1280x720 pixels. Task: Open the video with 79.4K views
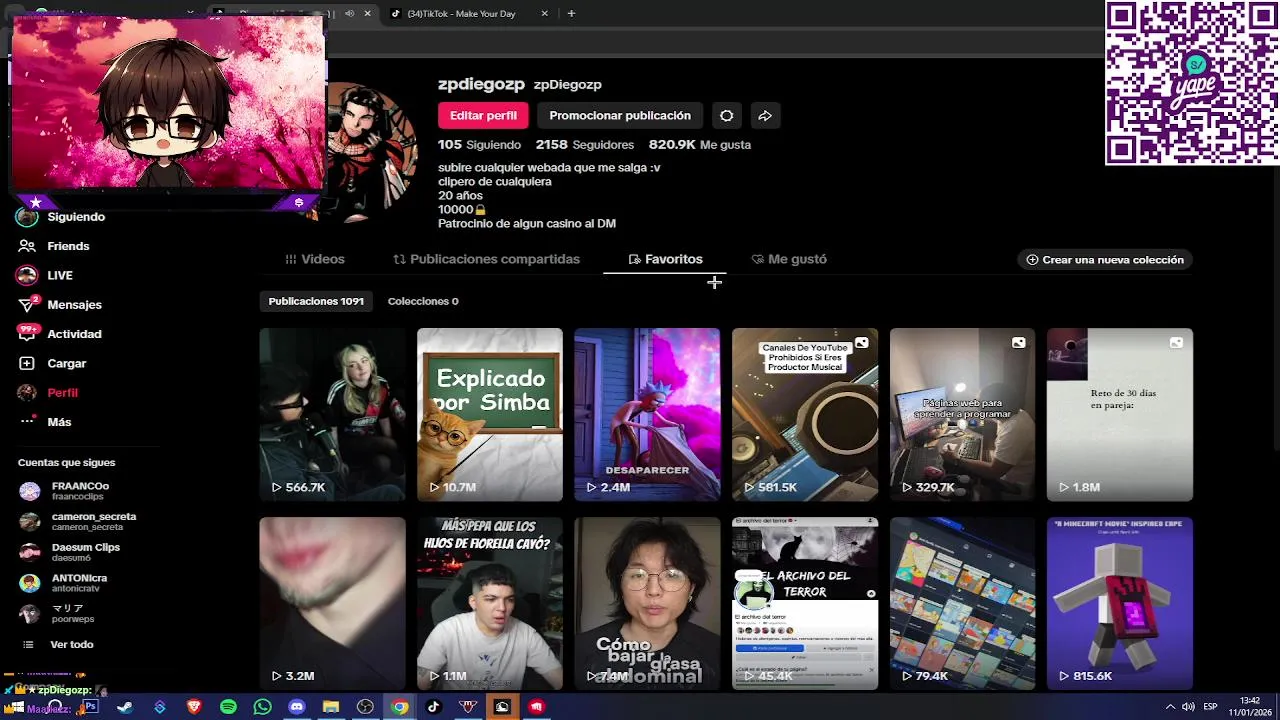(x=962, y=603)
